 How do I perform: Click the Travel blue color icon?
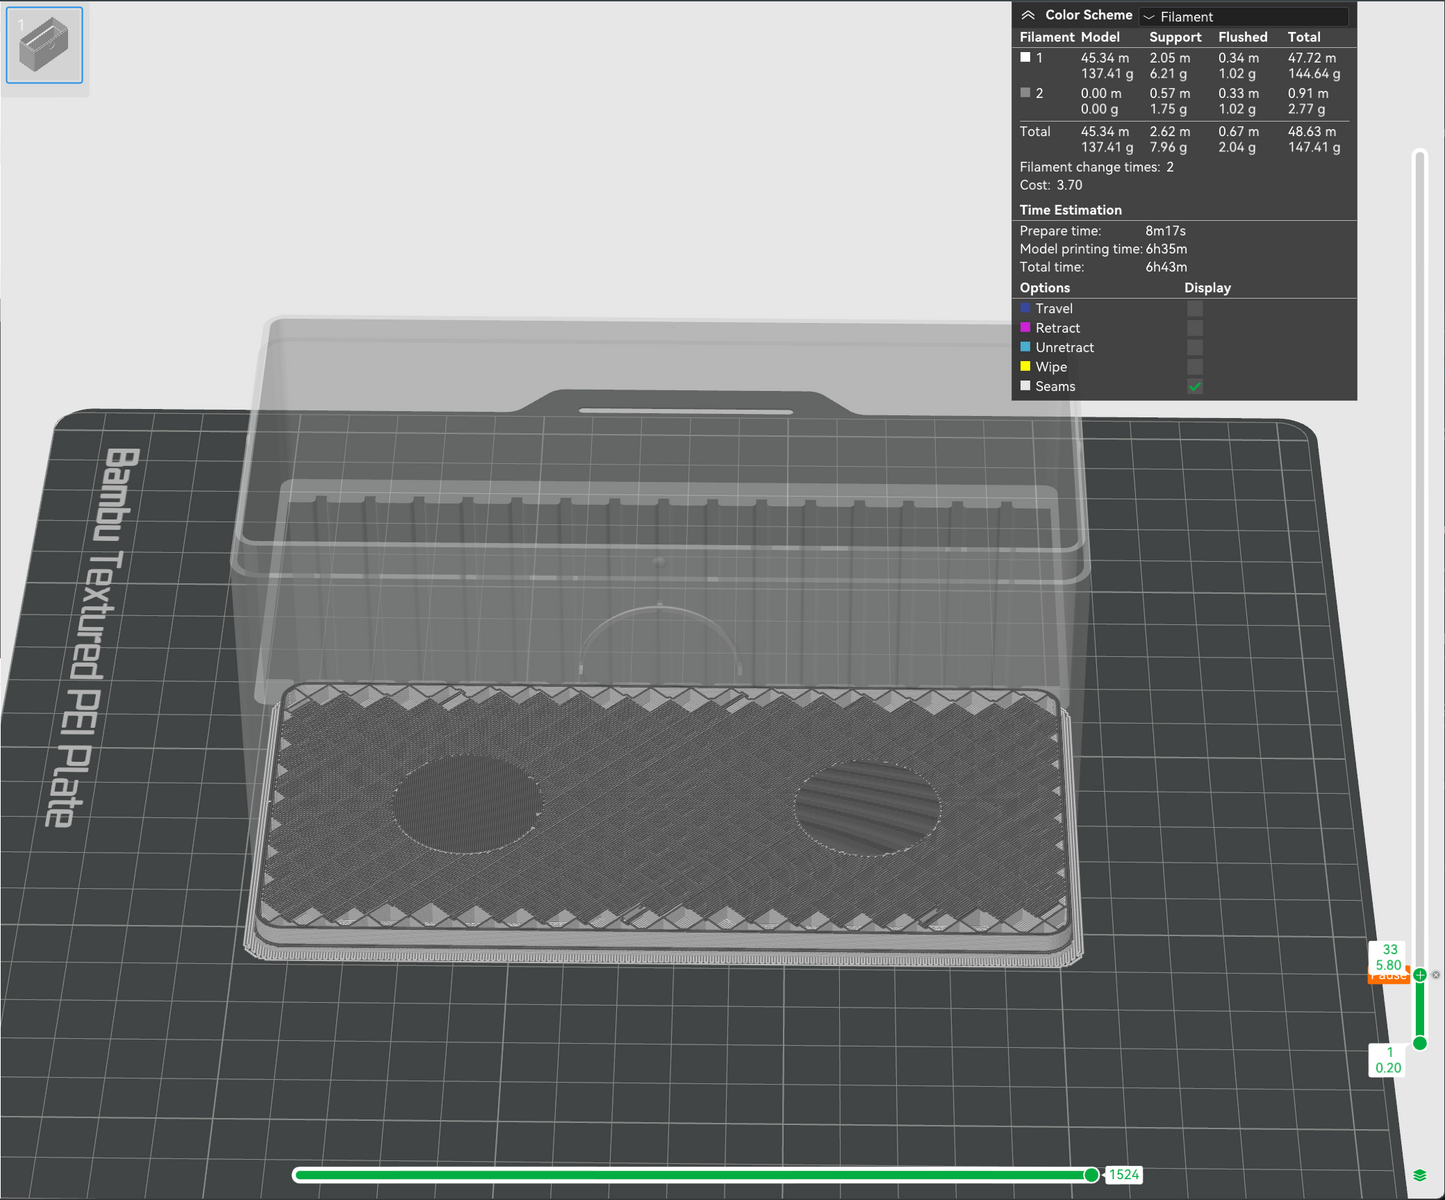1025,308
